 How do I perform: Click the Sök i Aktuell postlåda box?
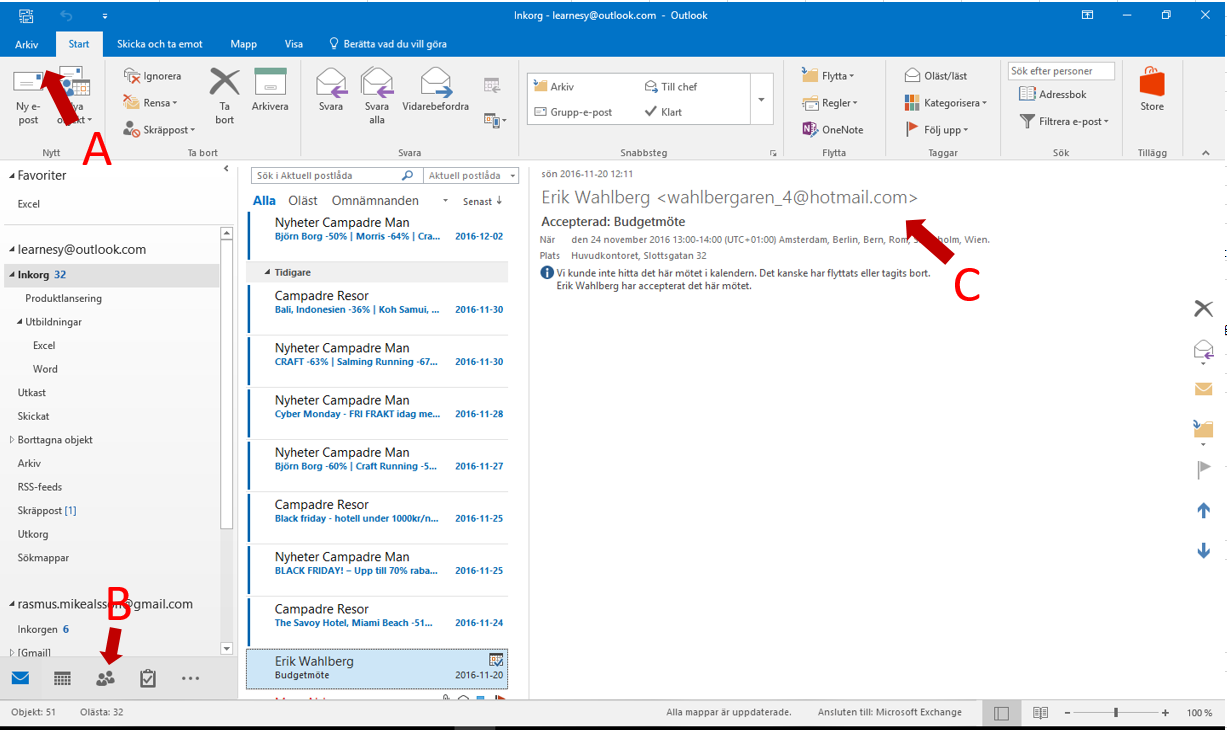[335, 175]
